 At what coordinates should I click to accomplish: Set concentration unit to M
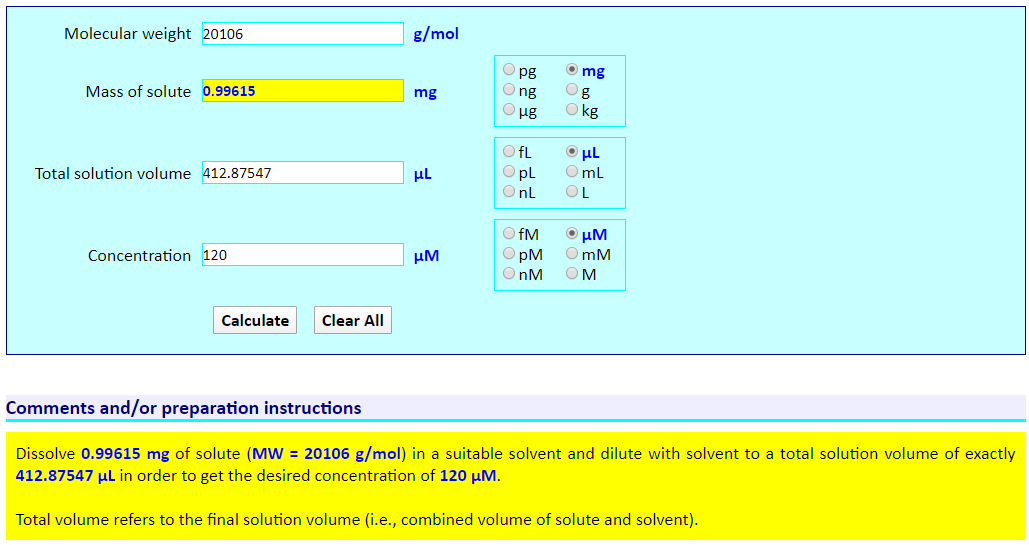[572, 274]
